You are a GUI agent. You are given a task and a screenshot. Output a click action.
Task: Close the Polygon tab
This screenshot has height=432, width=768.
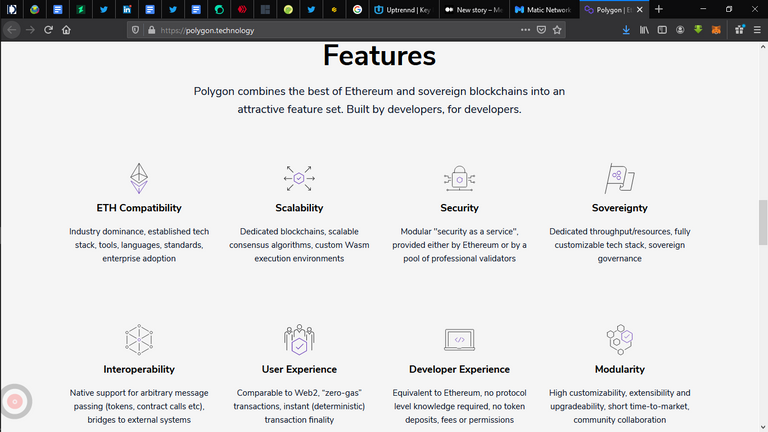point(640,9)
